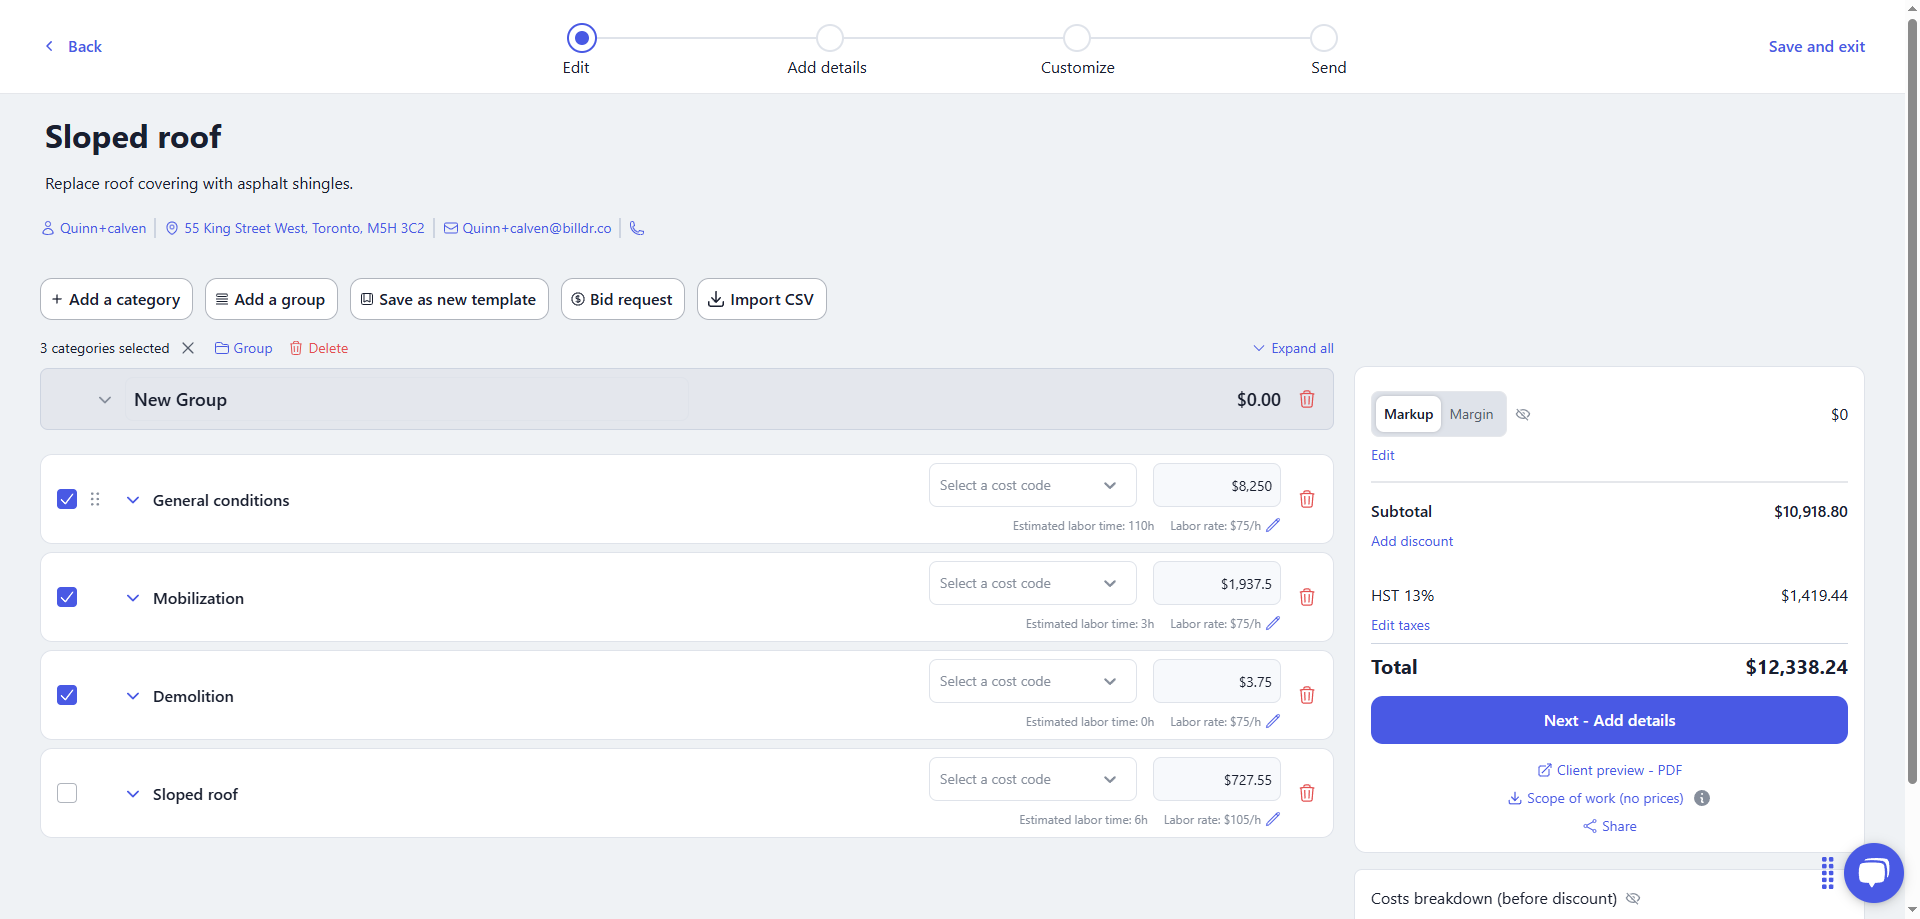Group the selected categories

coord(243,348)
